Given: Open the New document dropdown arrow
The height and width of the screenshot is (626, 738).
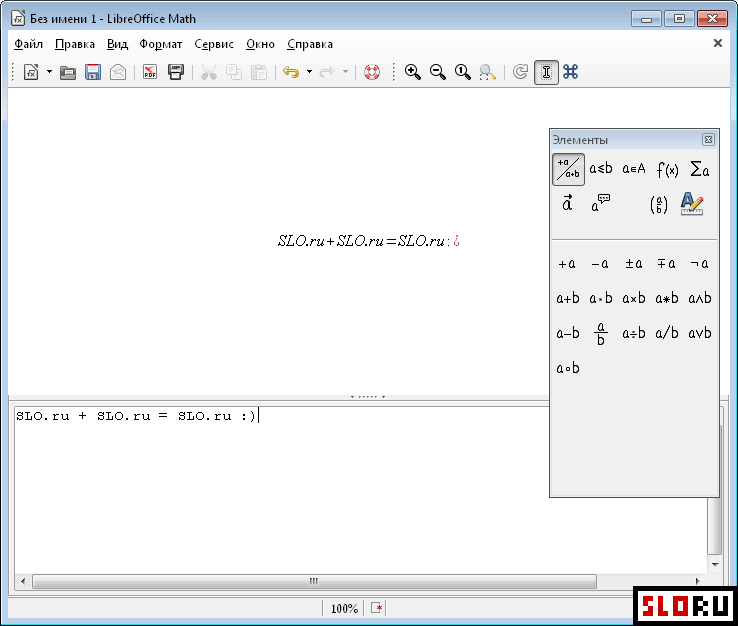Looking at the screenshot, I should point(49,72).
